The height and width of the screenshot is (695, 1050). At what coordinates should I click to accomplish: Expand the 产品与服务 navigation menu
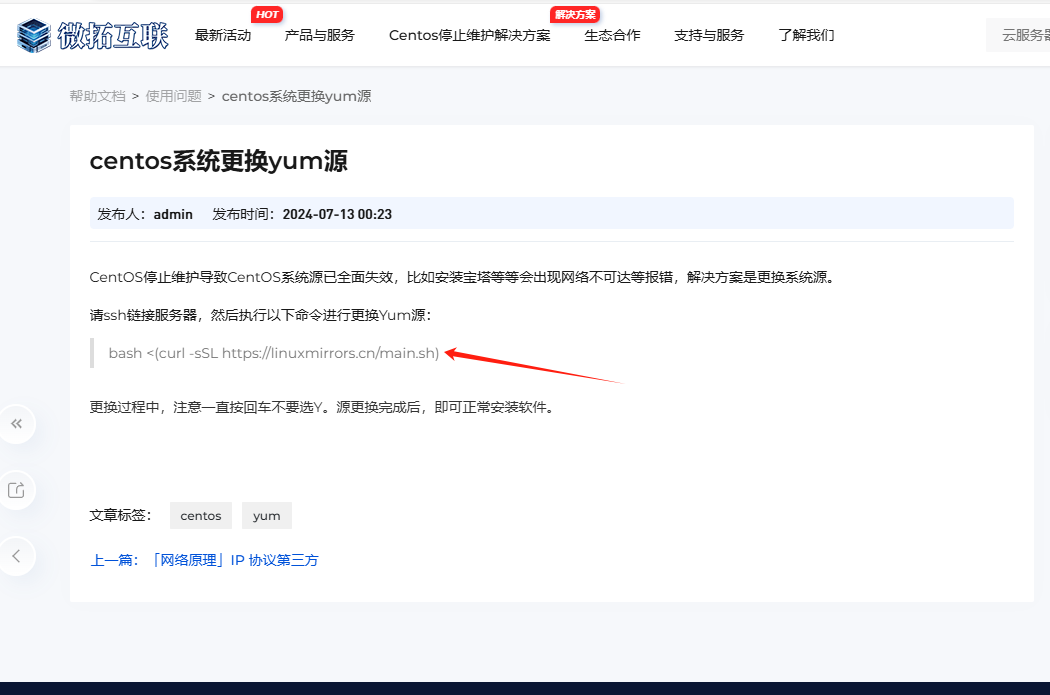(319, 35)
